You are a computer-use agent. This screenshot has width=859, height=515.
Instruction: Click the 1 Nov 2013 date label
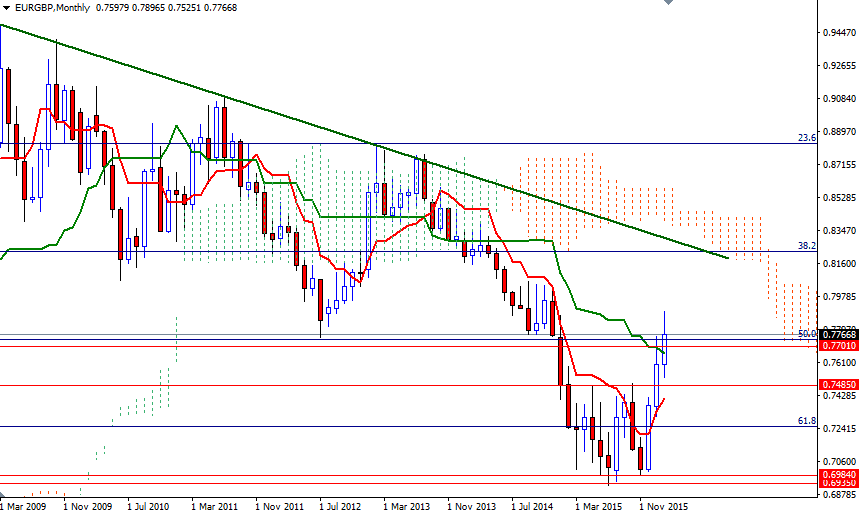(471, 506)
